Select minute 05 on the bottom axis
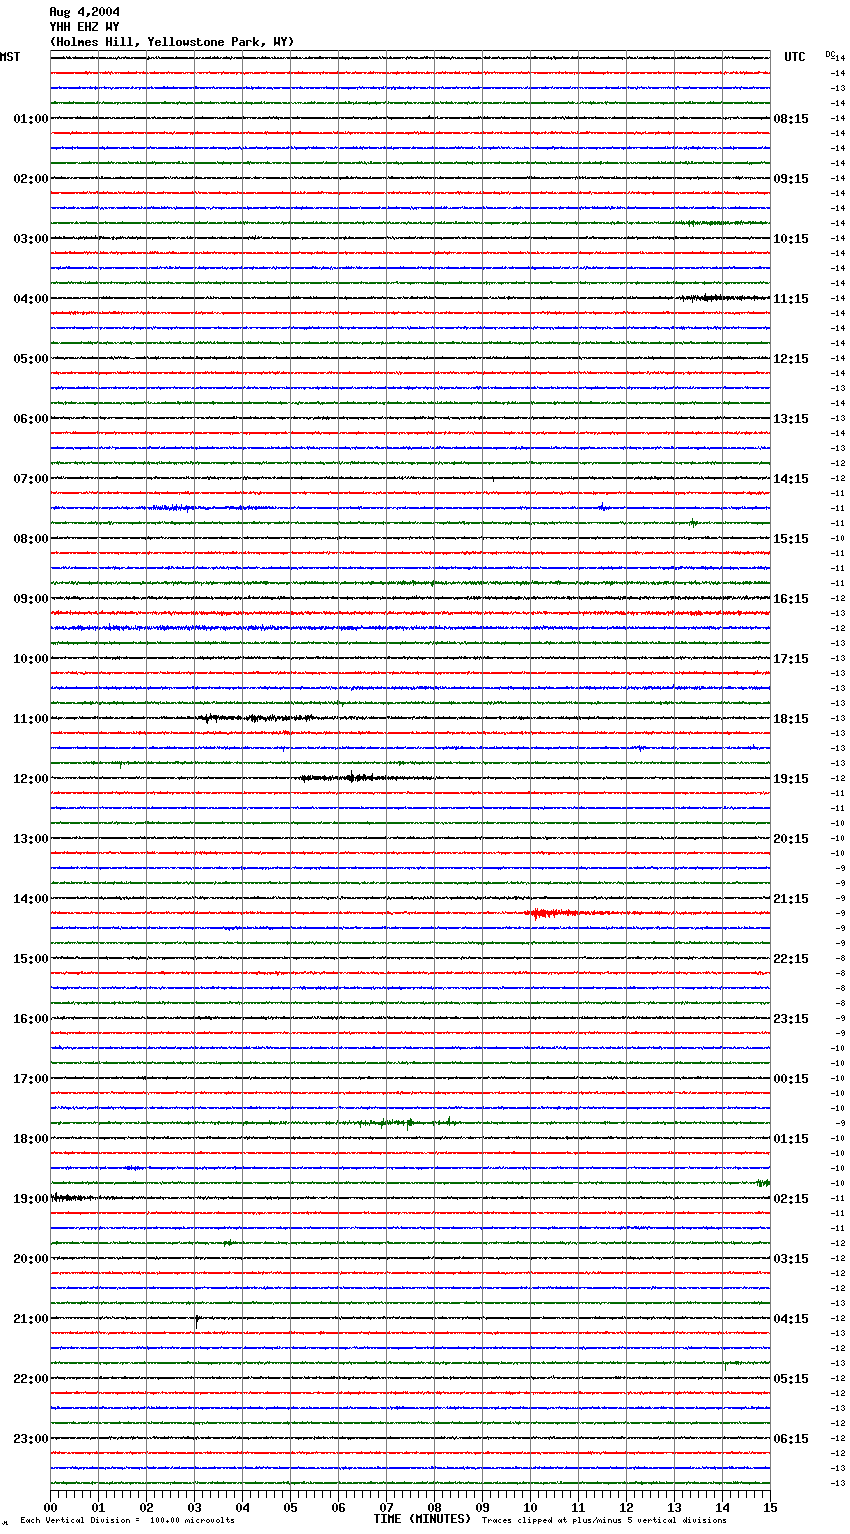The width and height of the screenshot is (850, 1534). [290, 1507]
